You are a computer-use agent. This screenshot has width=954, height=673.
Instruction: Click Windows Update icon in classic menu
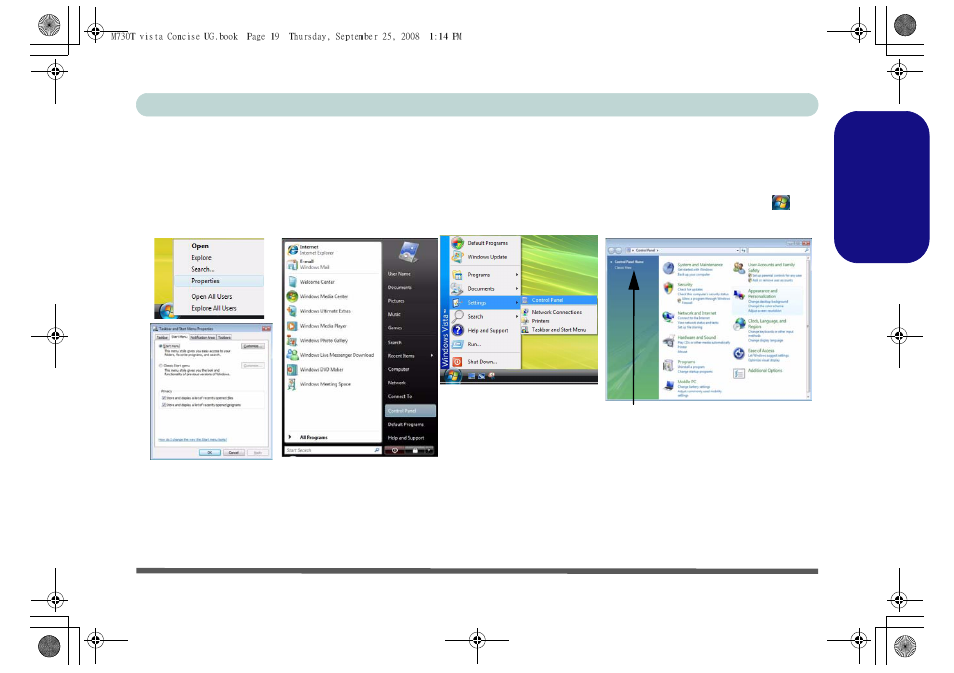tap(458, 257)
